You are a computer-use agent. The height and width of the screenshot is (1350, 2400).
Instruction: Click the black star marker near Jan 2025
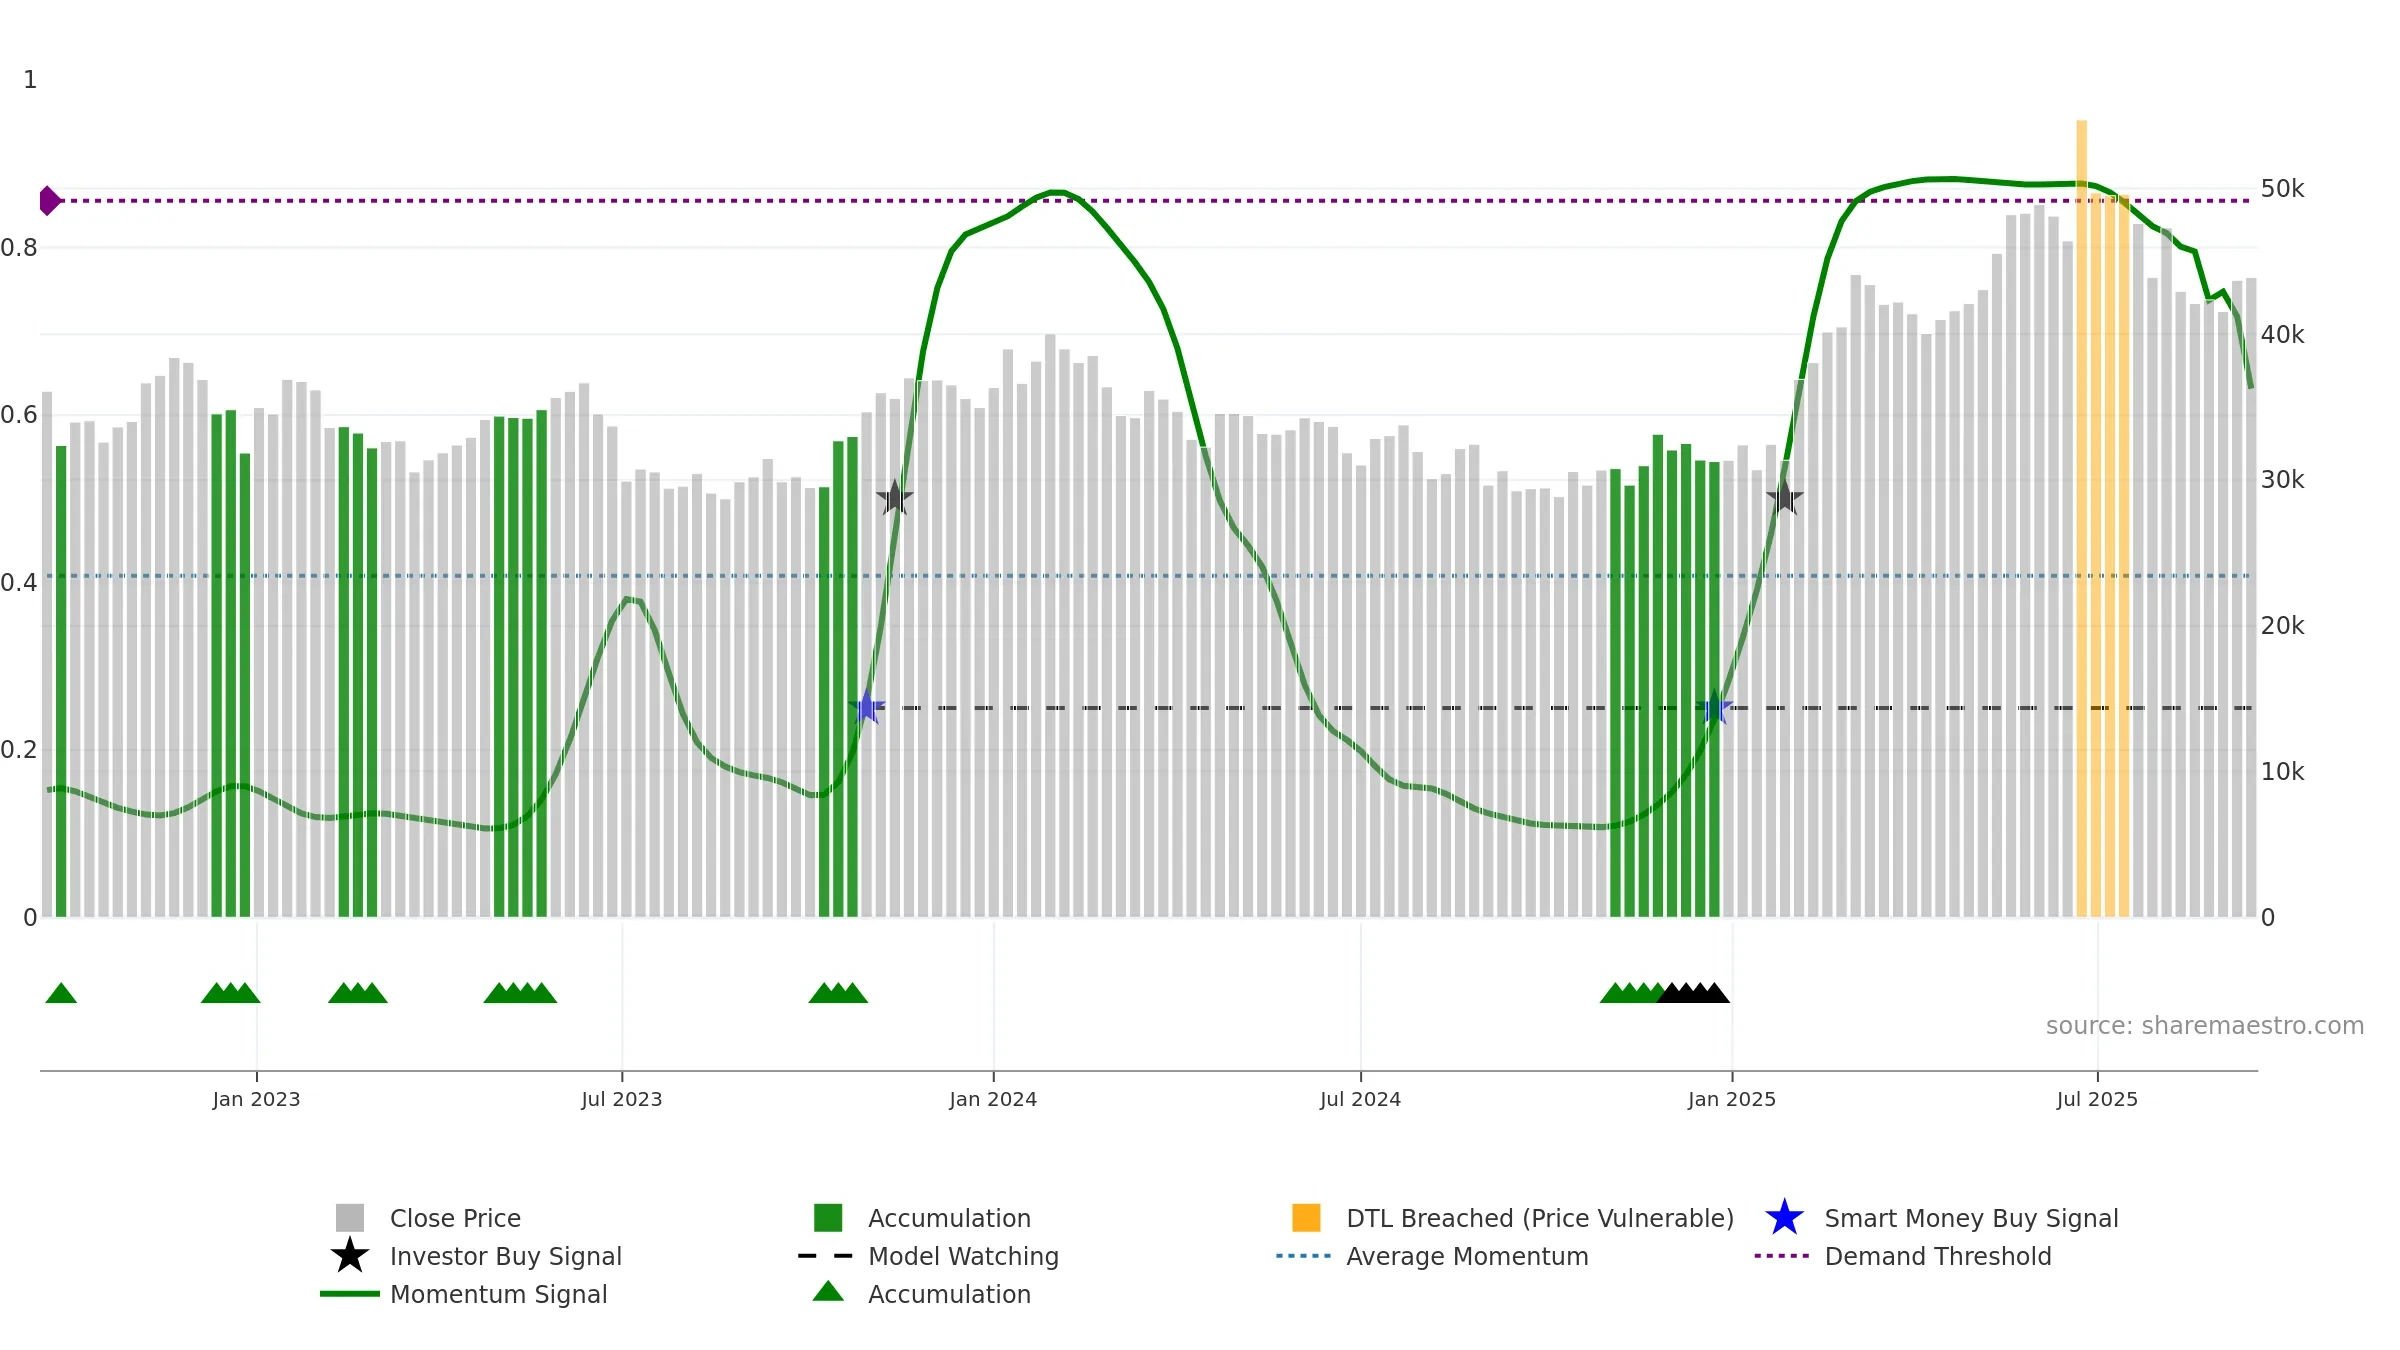pyautogui.click(x=1785, y=497)
